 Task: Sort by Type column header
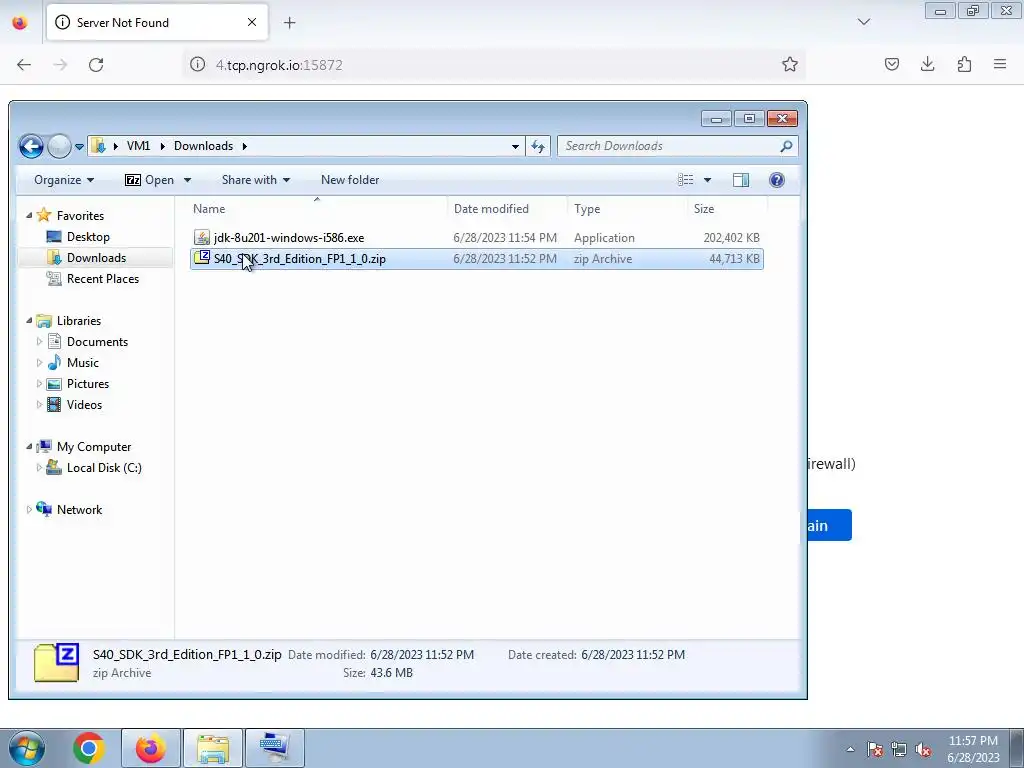pyautogui.click(x=627, y=208)
